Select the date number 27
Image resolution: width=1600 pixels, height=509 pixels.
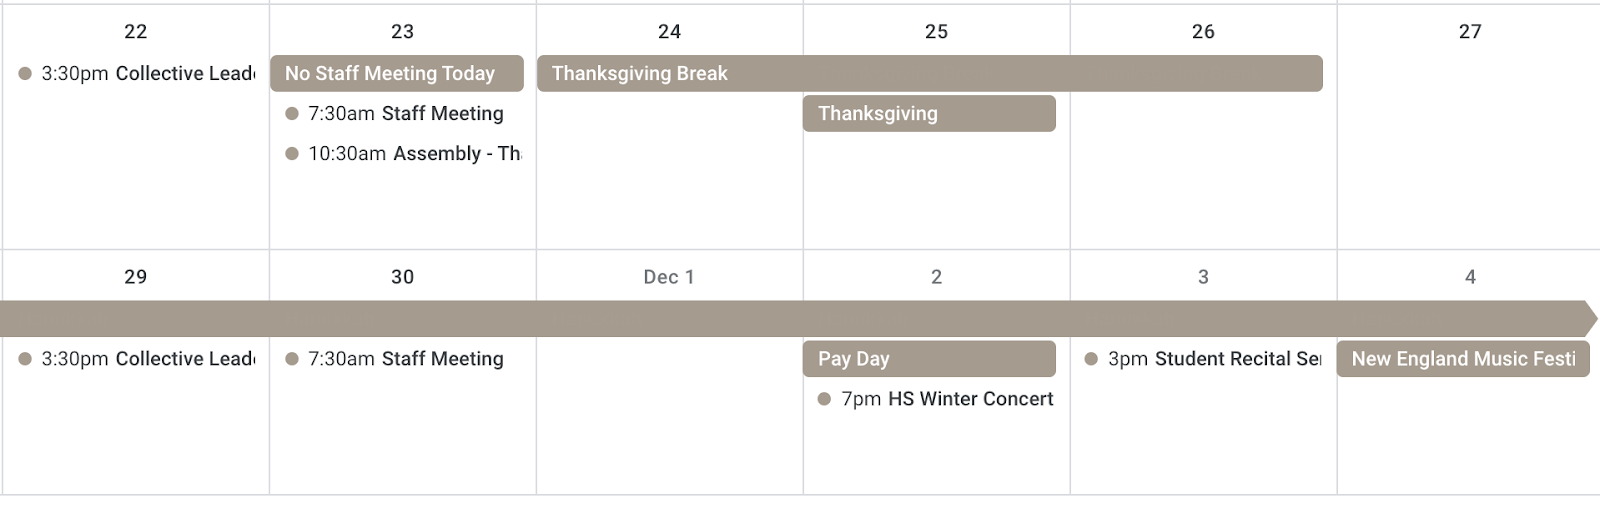[x=1470, y=31]
